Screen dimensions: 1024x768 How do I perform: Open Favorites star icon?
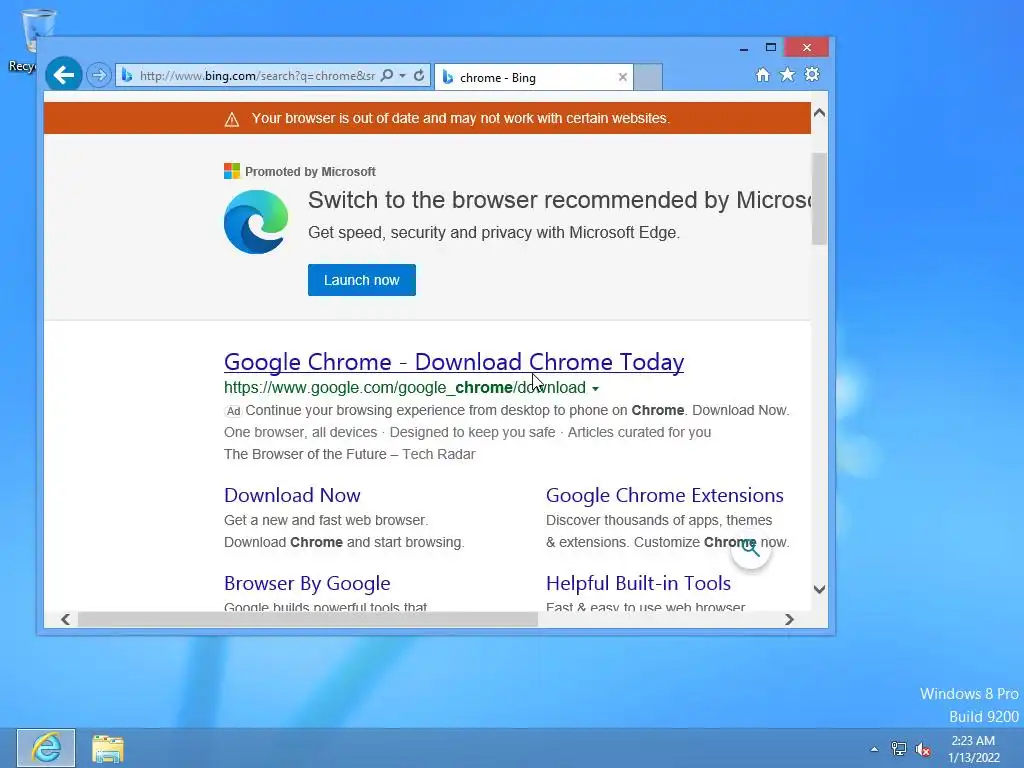[787, 74]
